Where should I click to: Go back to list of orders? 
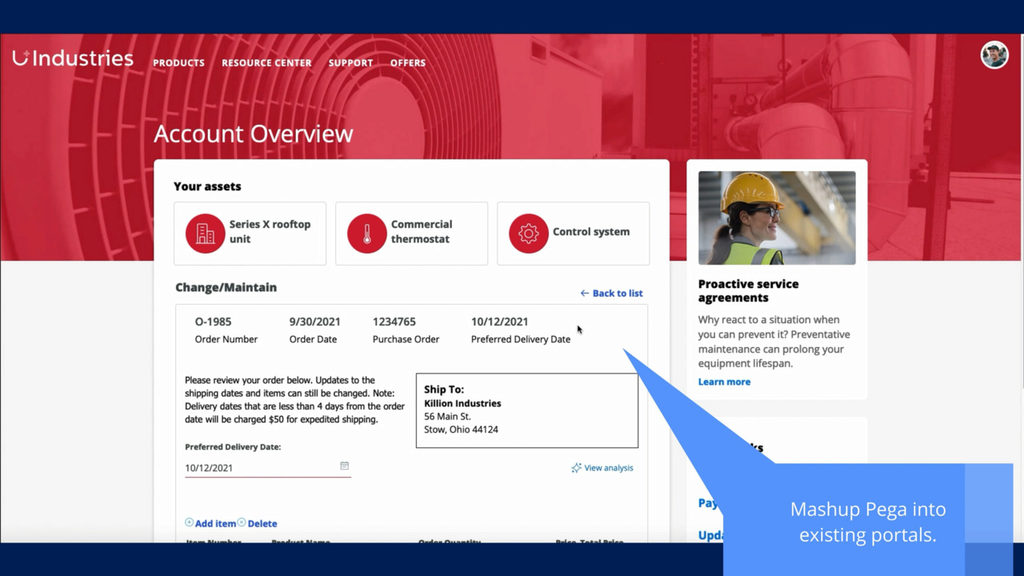(x=611, y=293)
